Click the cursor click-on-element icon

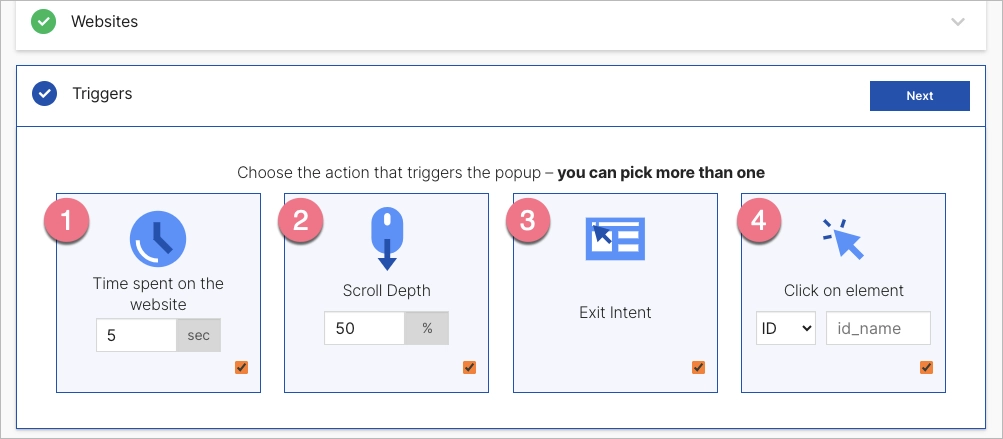click(843, 239)
